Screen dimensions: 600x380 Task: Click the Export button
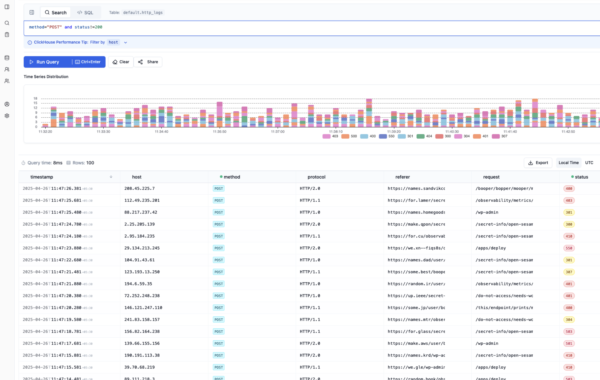coord(538,163)
